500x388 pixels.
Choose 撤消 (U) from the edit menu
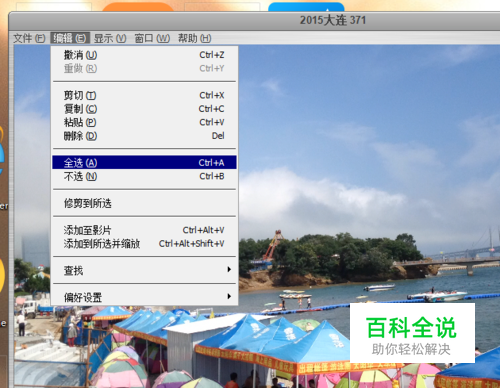(144, 55)
